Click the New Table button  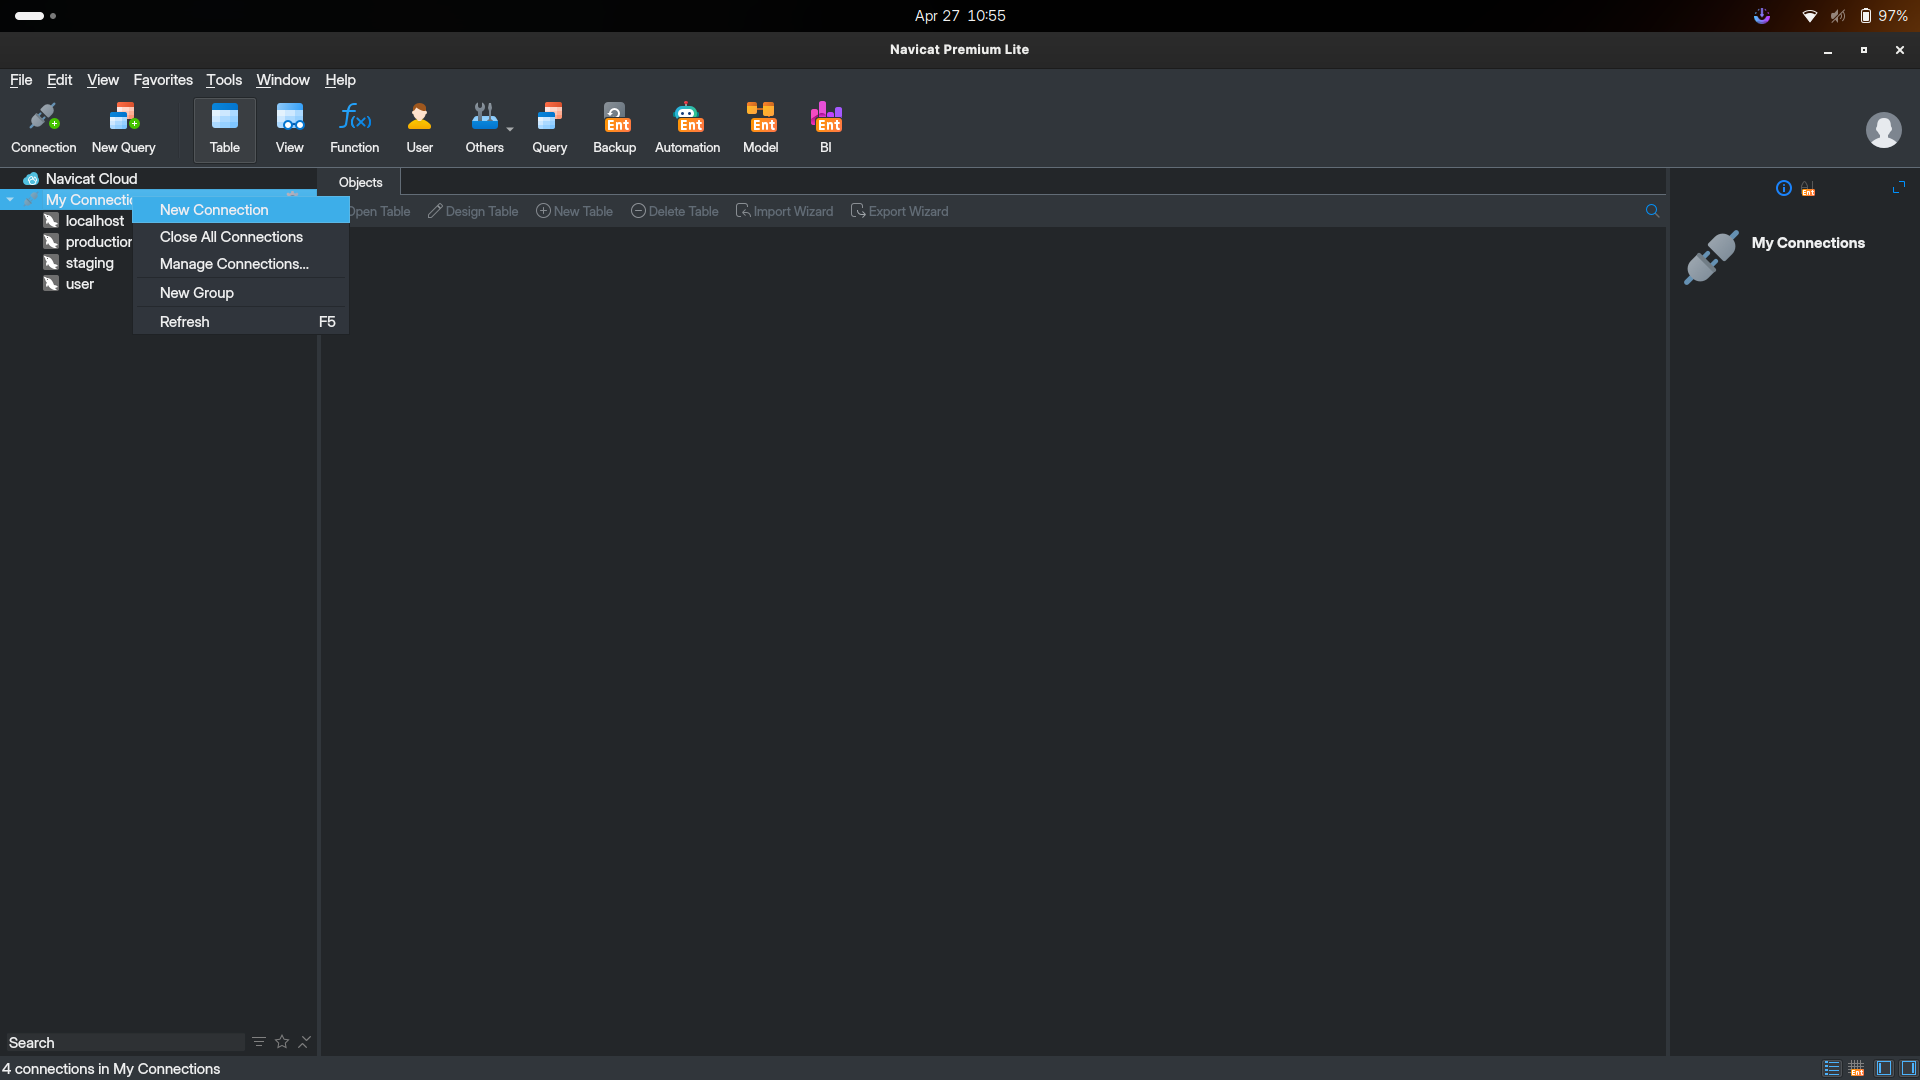(x=574, y=211)
